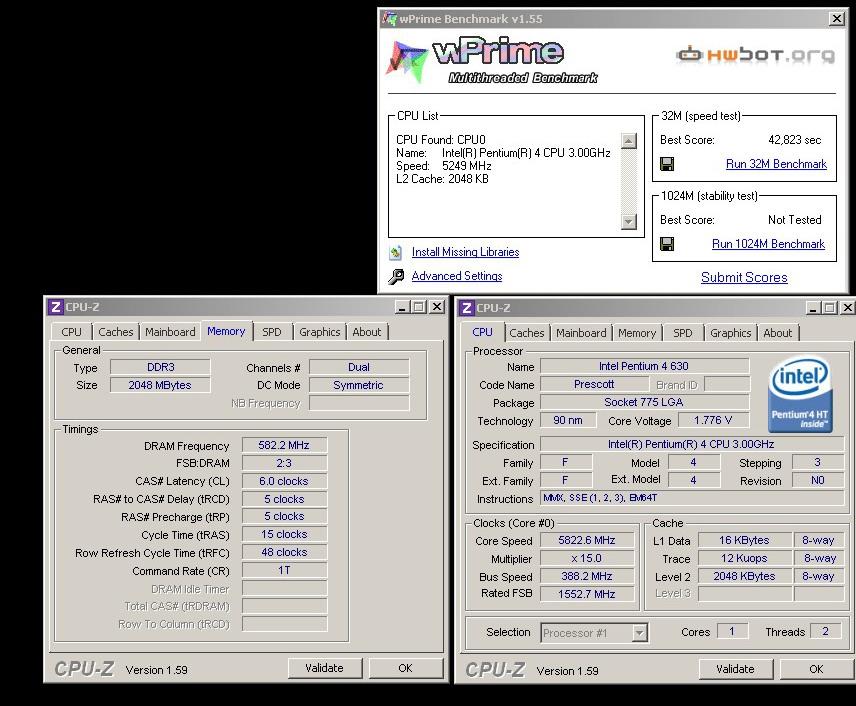This screenshot has height=706, width=856.
Task: Click the memory Size field 2048 MBytes
Action: click(160, 385)
